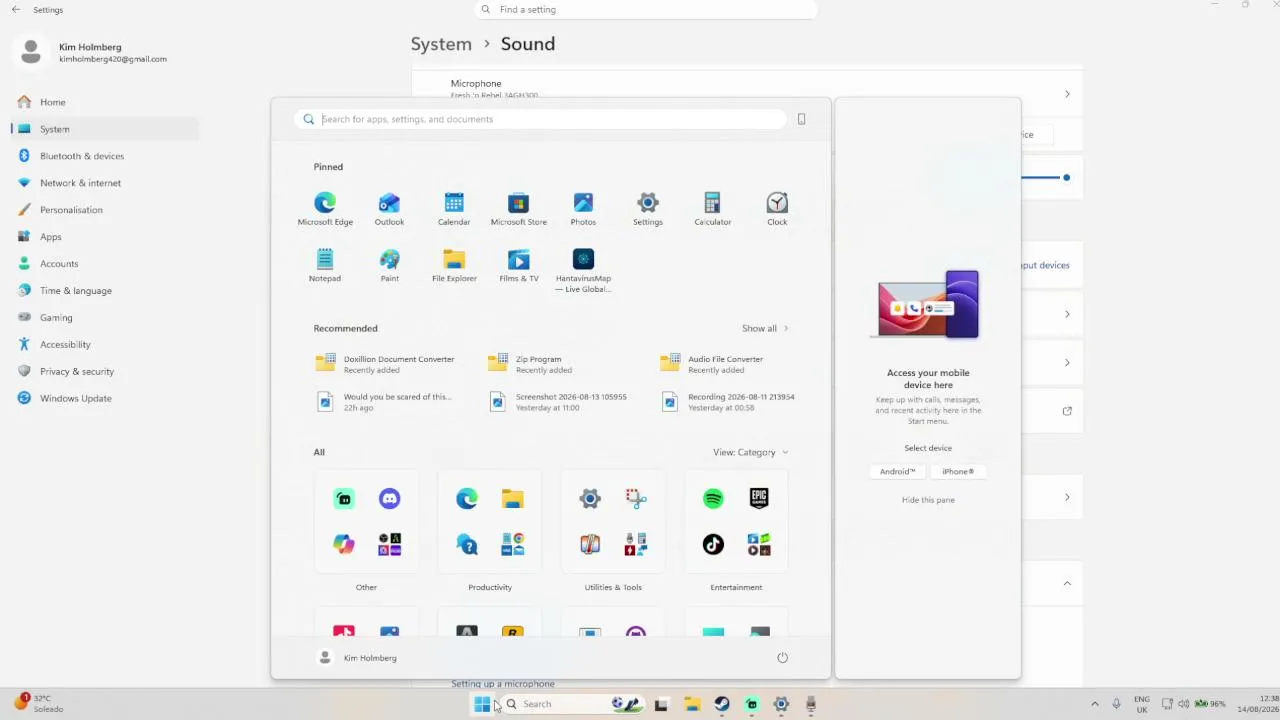Open Accounts in Settings sidebar
Image resolution: width=1280 pixels, height=720 pixels.
click(x=105, y=264)
